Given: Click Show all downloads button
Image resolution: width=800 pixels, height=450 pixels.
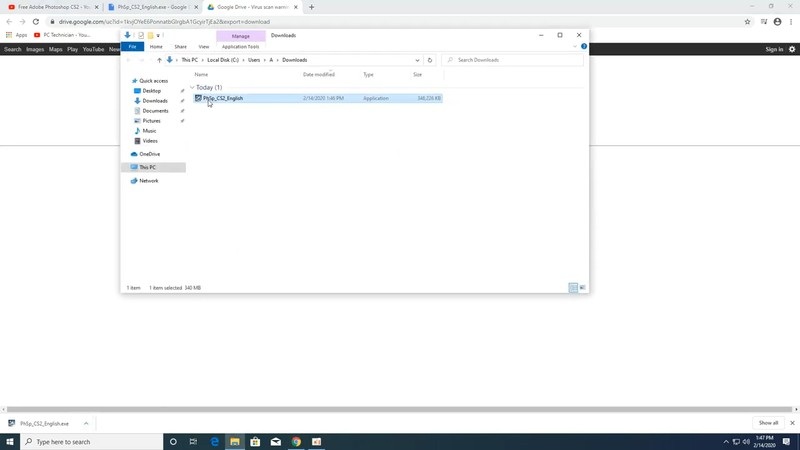Looking at the screenshot, I should 768,423.
